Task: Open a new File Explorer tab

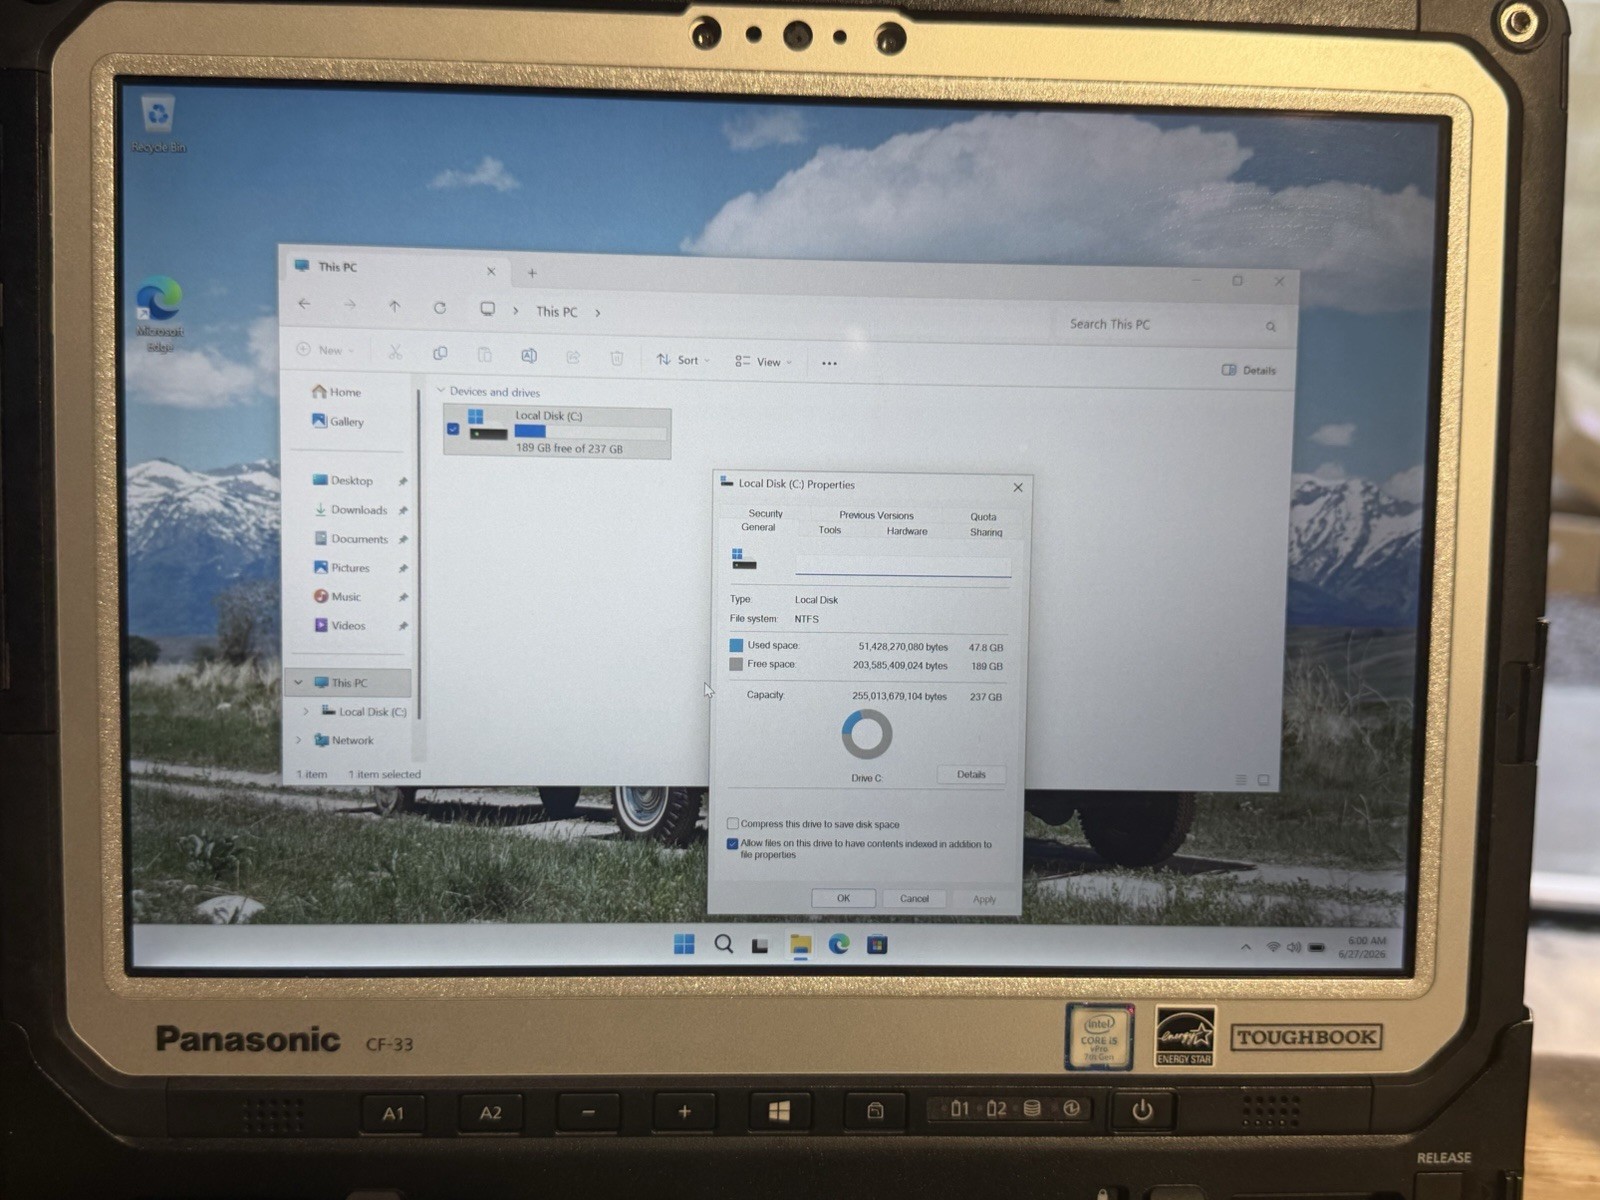Action: (x=532, y=272)
